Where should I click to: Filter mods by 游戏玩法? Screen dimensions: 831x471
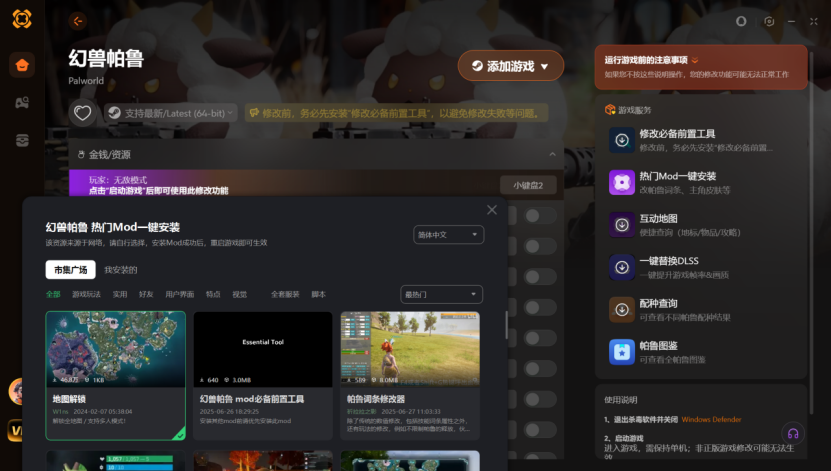point(86,294)
